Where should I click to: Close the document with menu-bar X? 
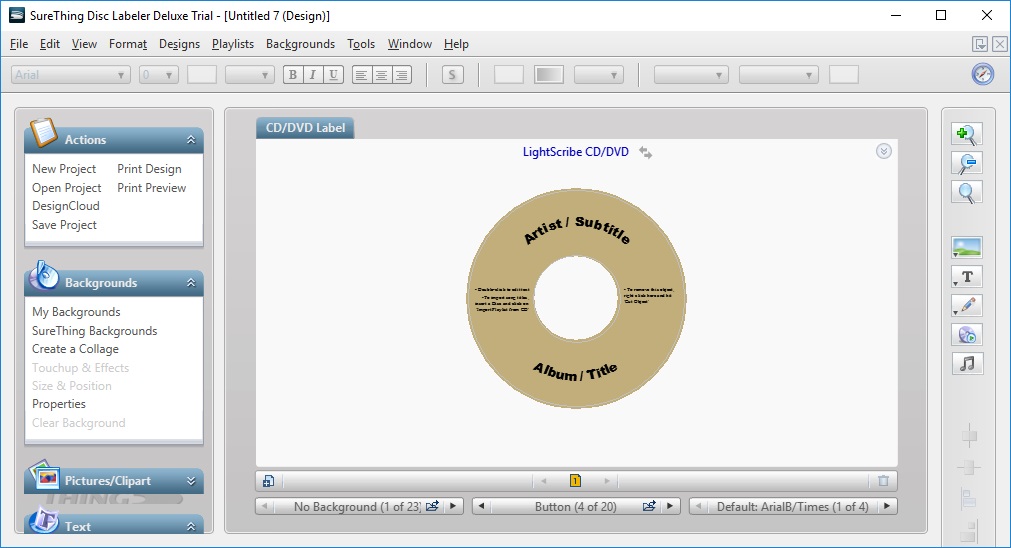999,44
